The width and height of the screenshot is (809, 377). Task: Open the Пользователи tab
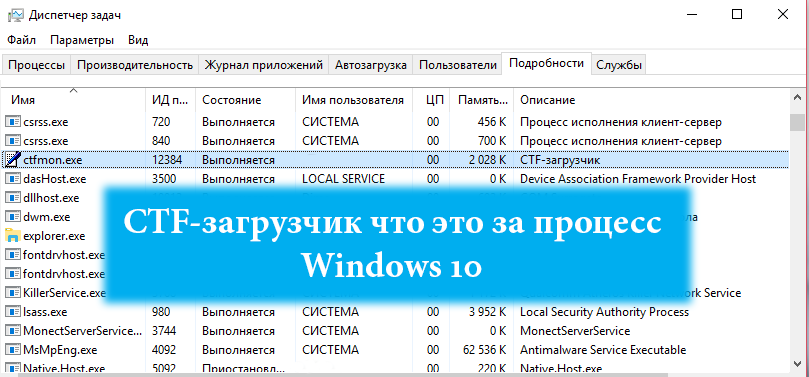point(458,65)
